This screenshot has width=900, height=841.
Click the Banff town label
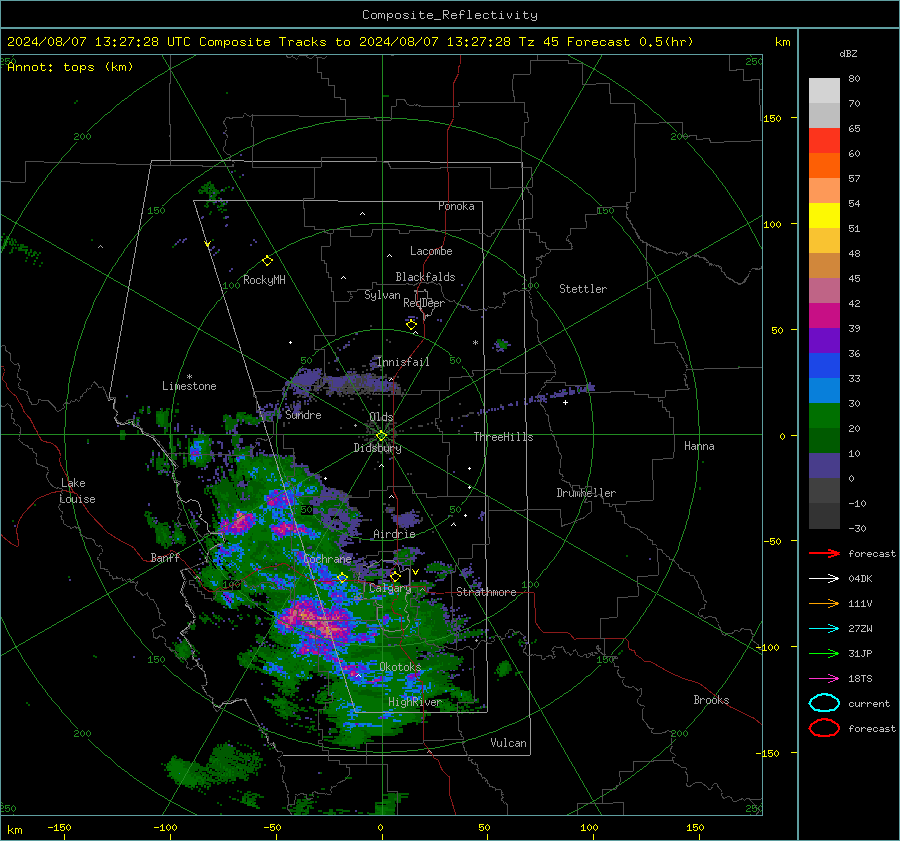[165, 557]
